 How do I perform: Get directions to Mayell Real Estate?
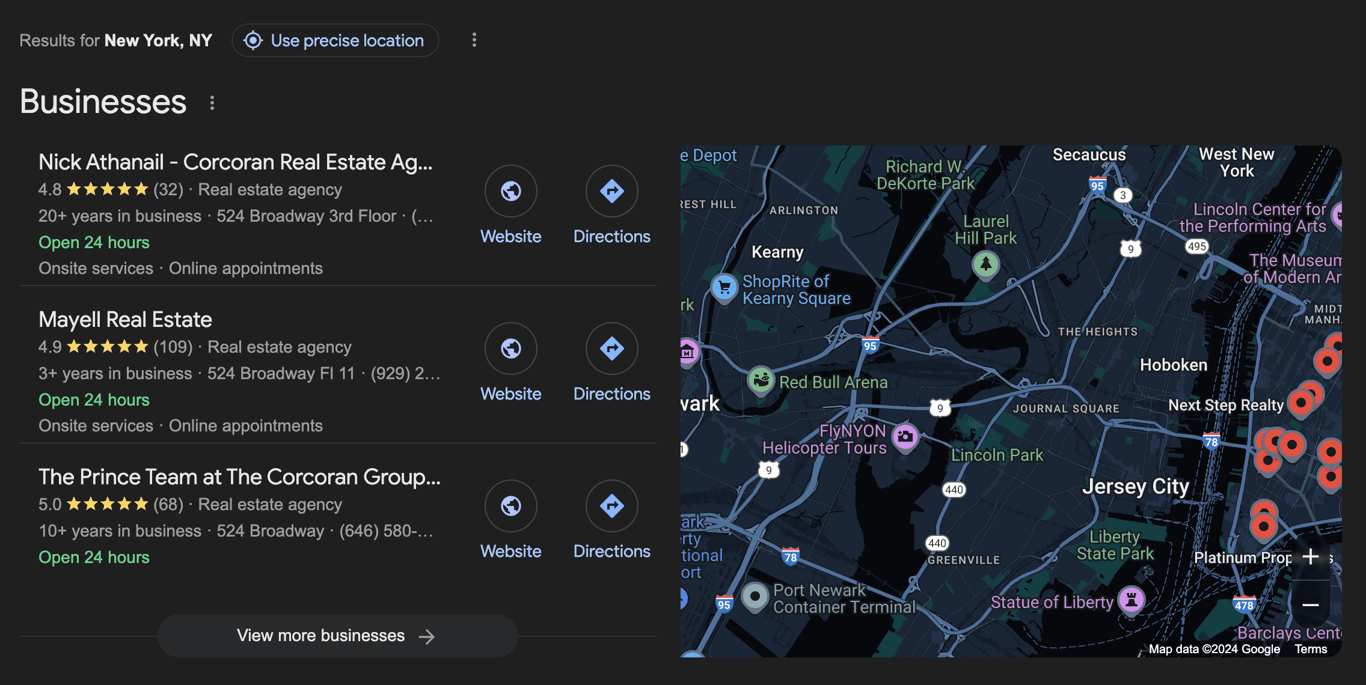pos(611,348)
